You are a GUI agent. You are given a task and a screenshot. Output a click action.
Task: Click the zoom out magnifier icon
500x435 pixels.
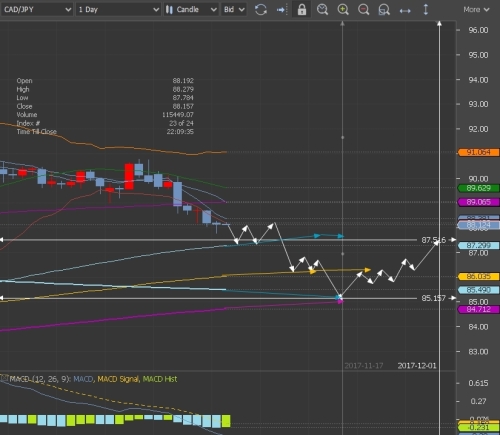(363, 10)
